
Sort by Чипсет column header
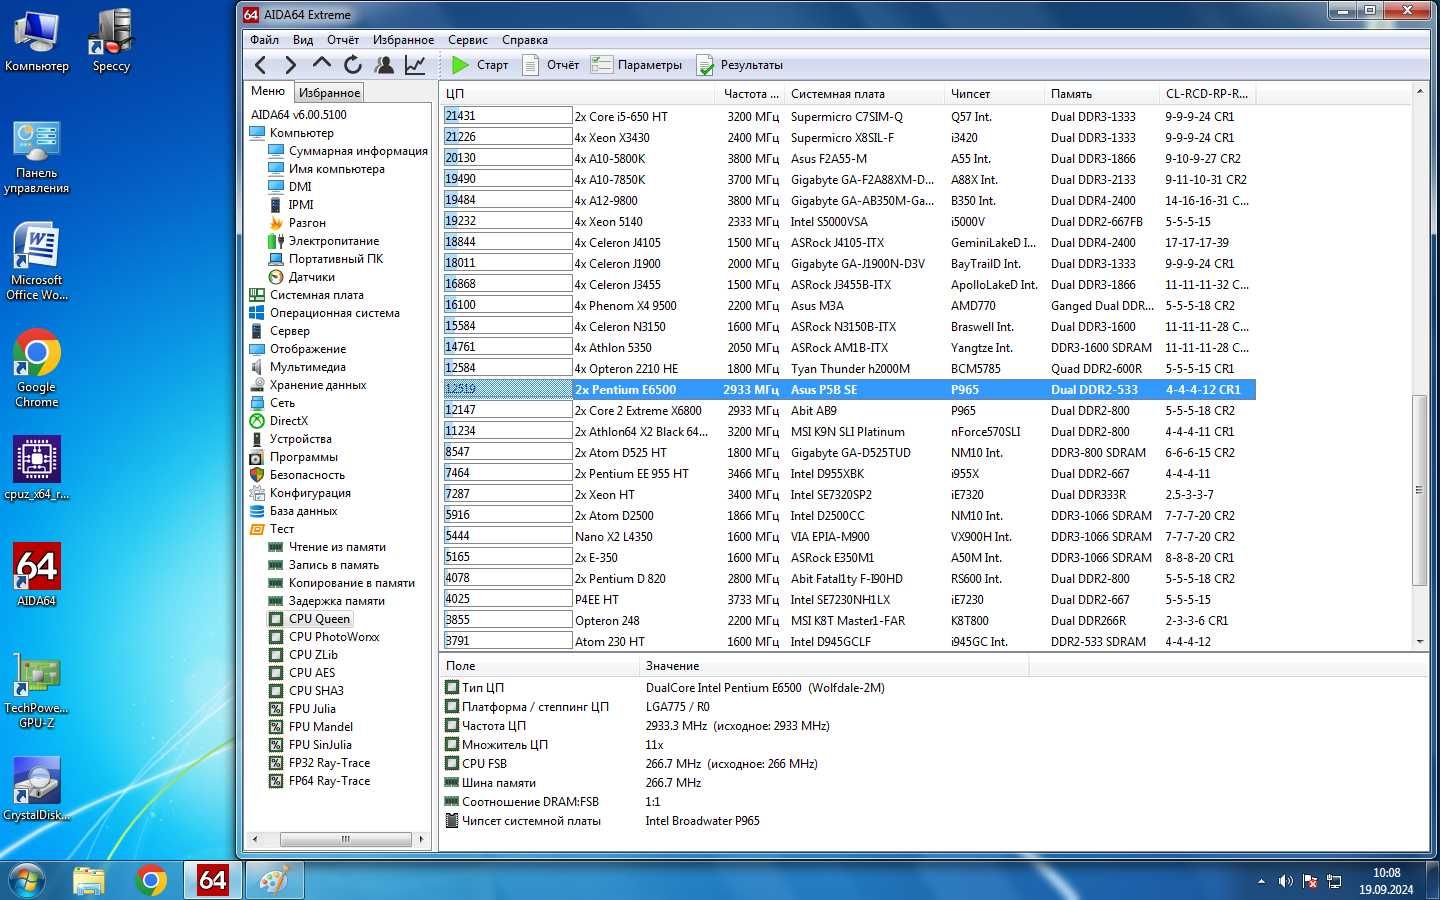click(x=995, y=93)
